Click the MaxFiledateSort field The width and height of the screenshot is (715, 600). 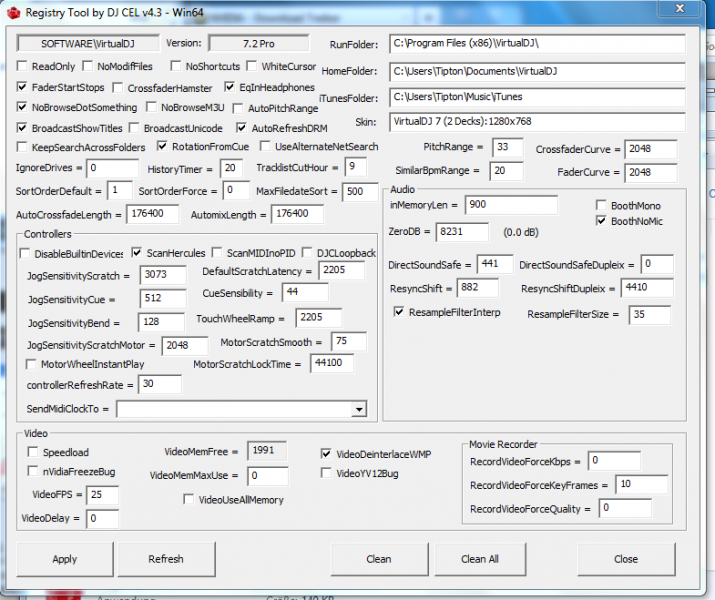(x=360, y=191)
